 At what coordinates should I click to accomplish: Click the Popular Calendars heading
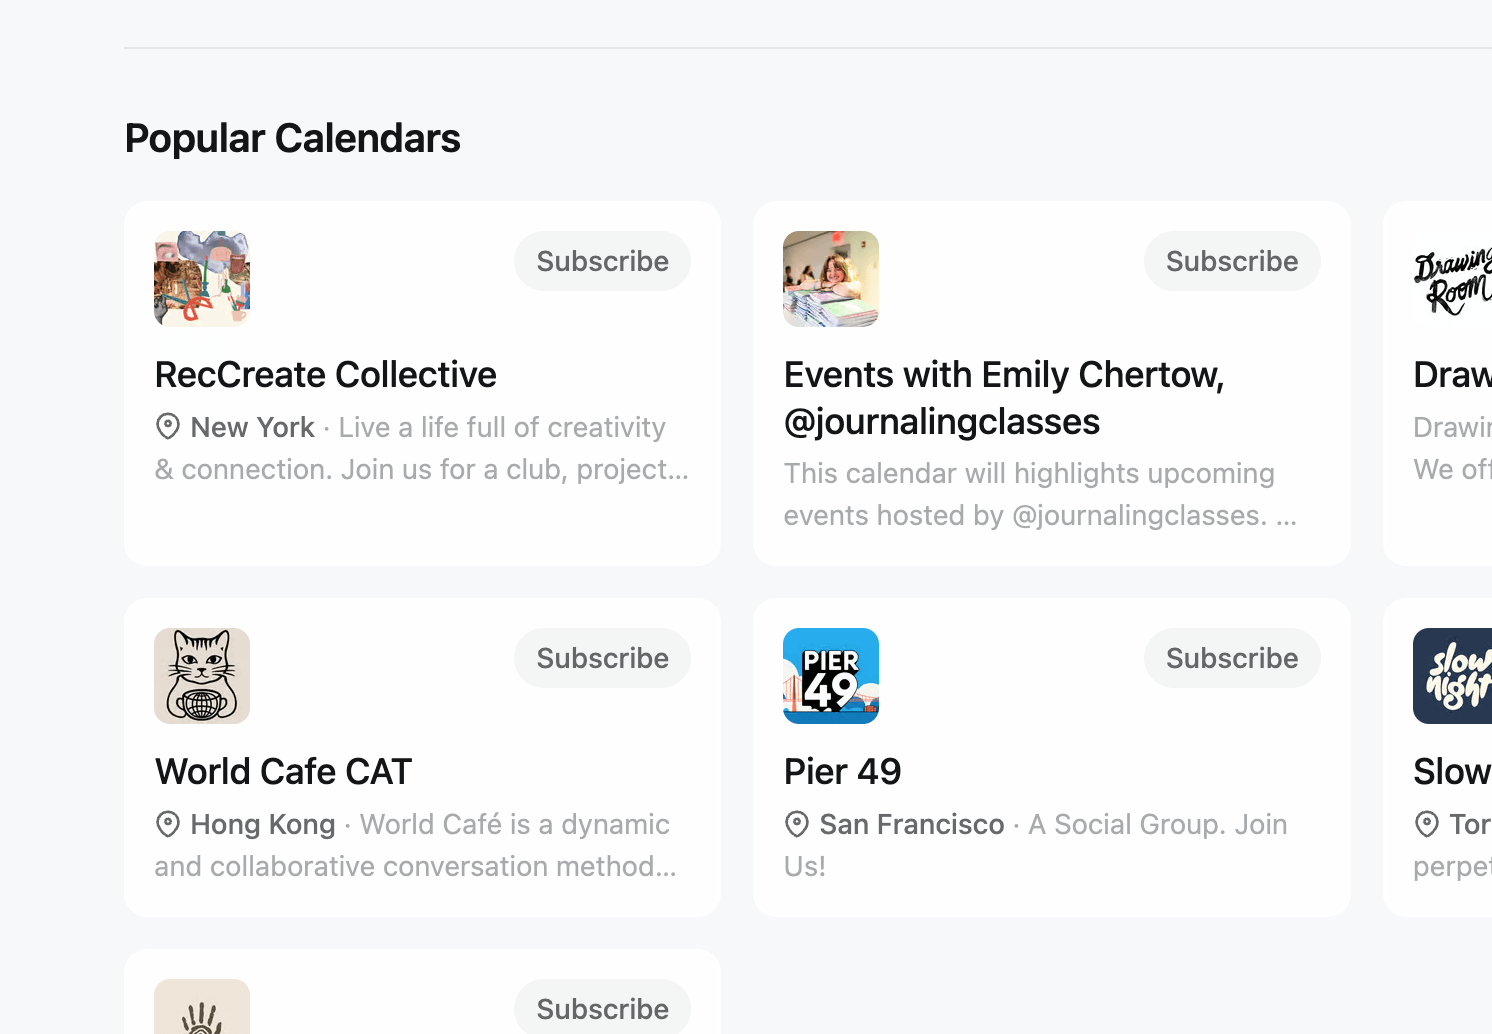[293, 138]
